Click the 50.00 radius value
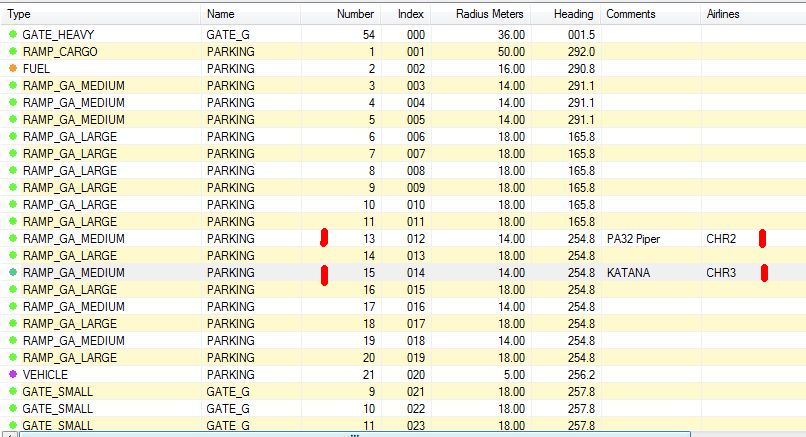The width and height of the screenshot is (806, 437). pyautogui.click(x=511, y=51)
